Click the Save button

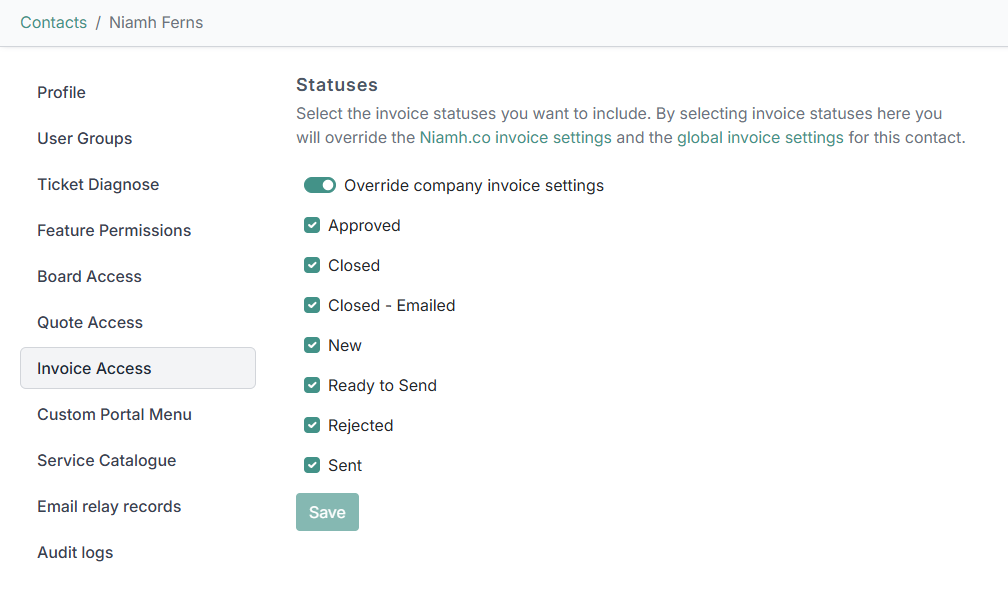click(327, 512)
